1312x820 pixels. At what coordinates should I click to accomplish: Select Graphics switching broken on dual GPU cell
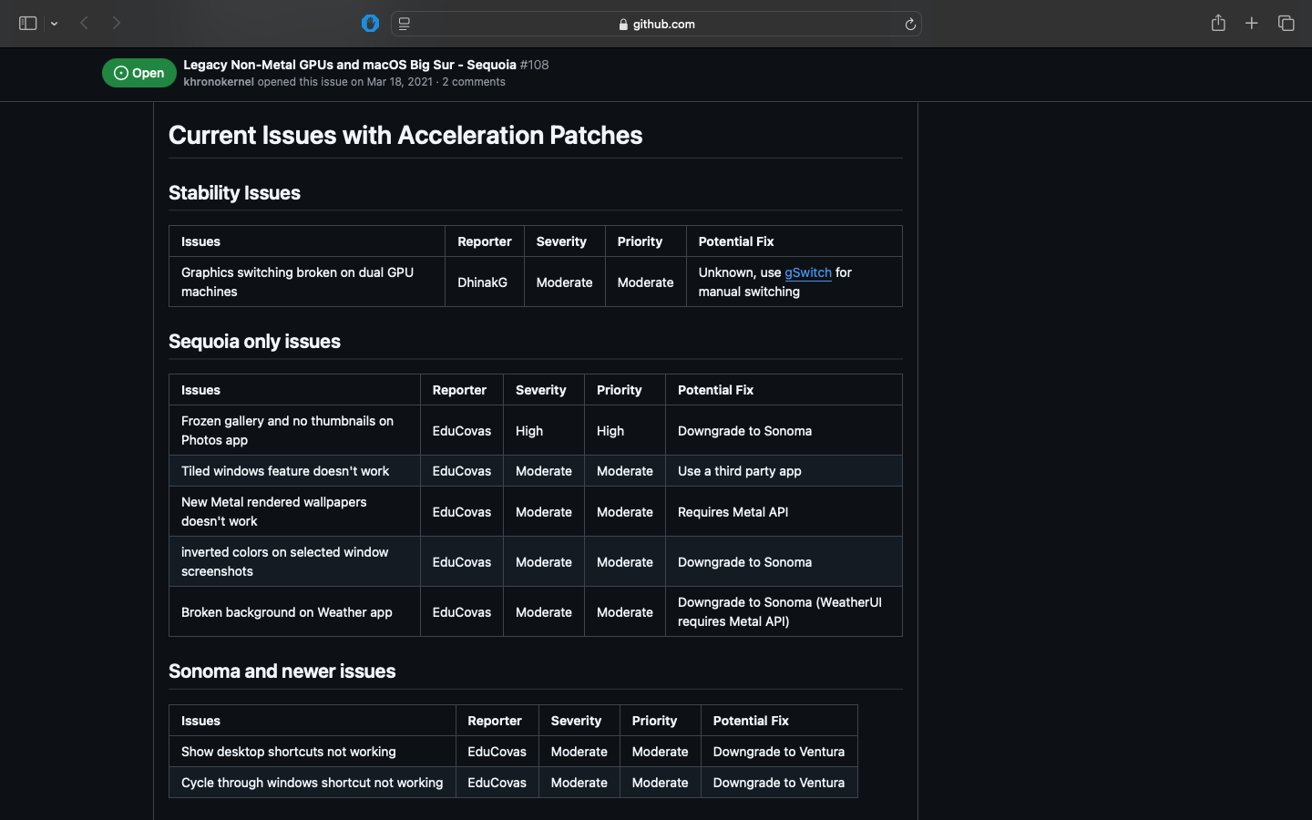[x=307, y=282]
